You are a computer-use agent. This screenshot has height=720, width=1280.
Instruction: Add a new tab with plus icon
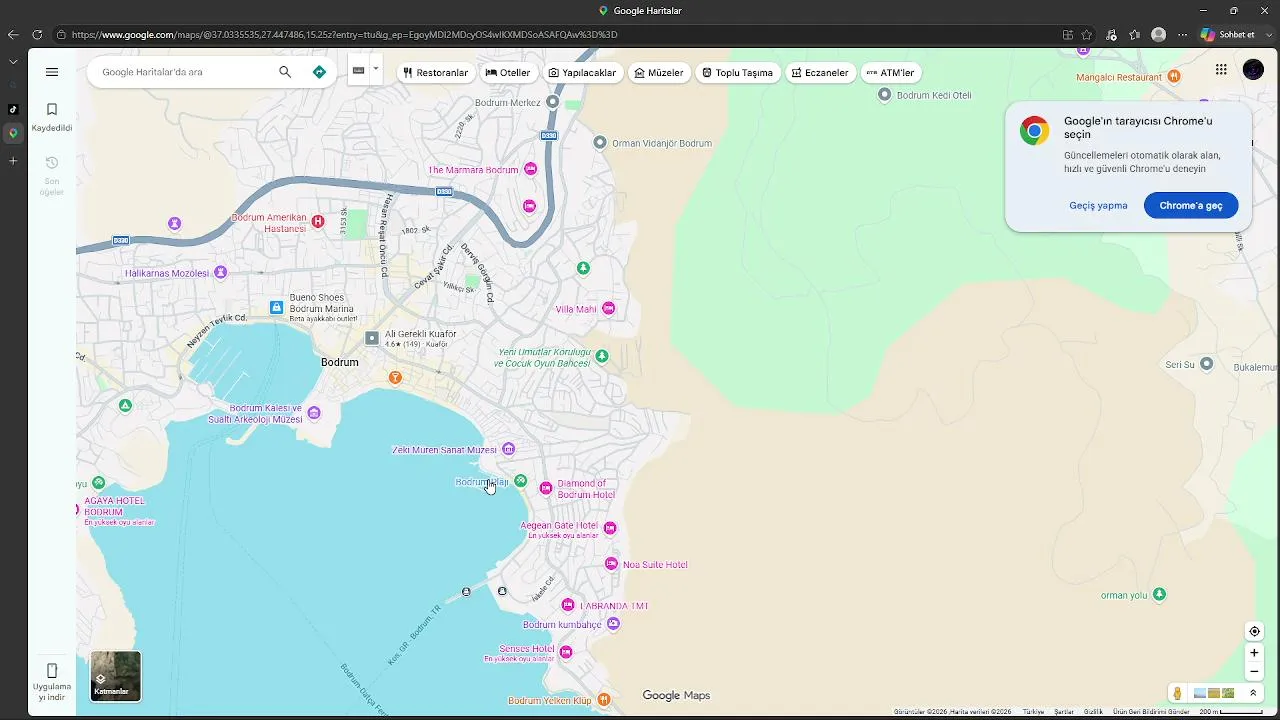[13, 161]
